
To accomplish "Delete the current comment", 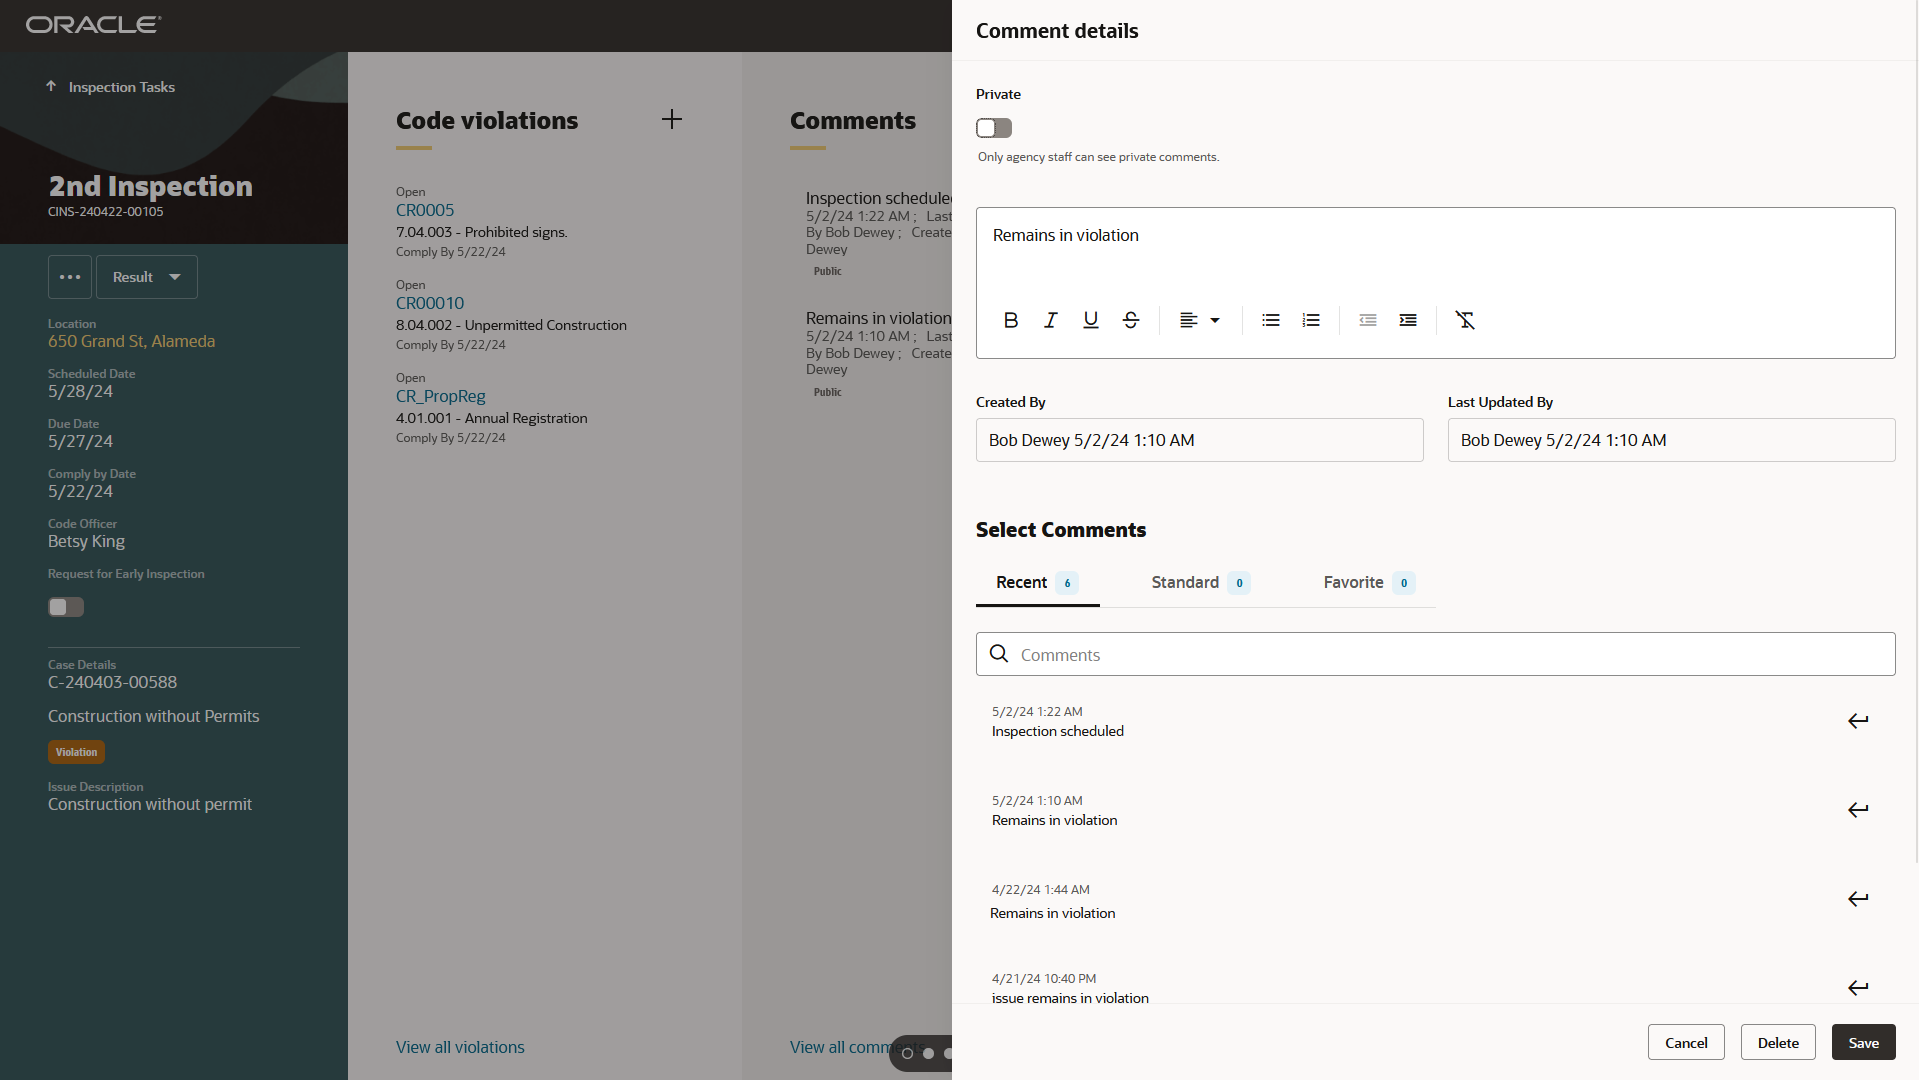I will [1777, 1042].
